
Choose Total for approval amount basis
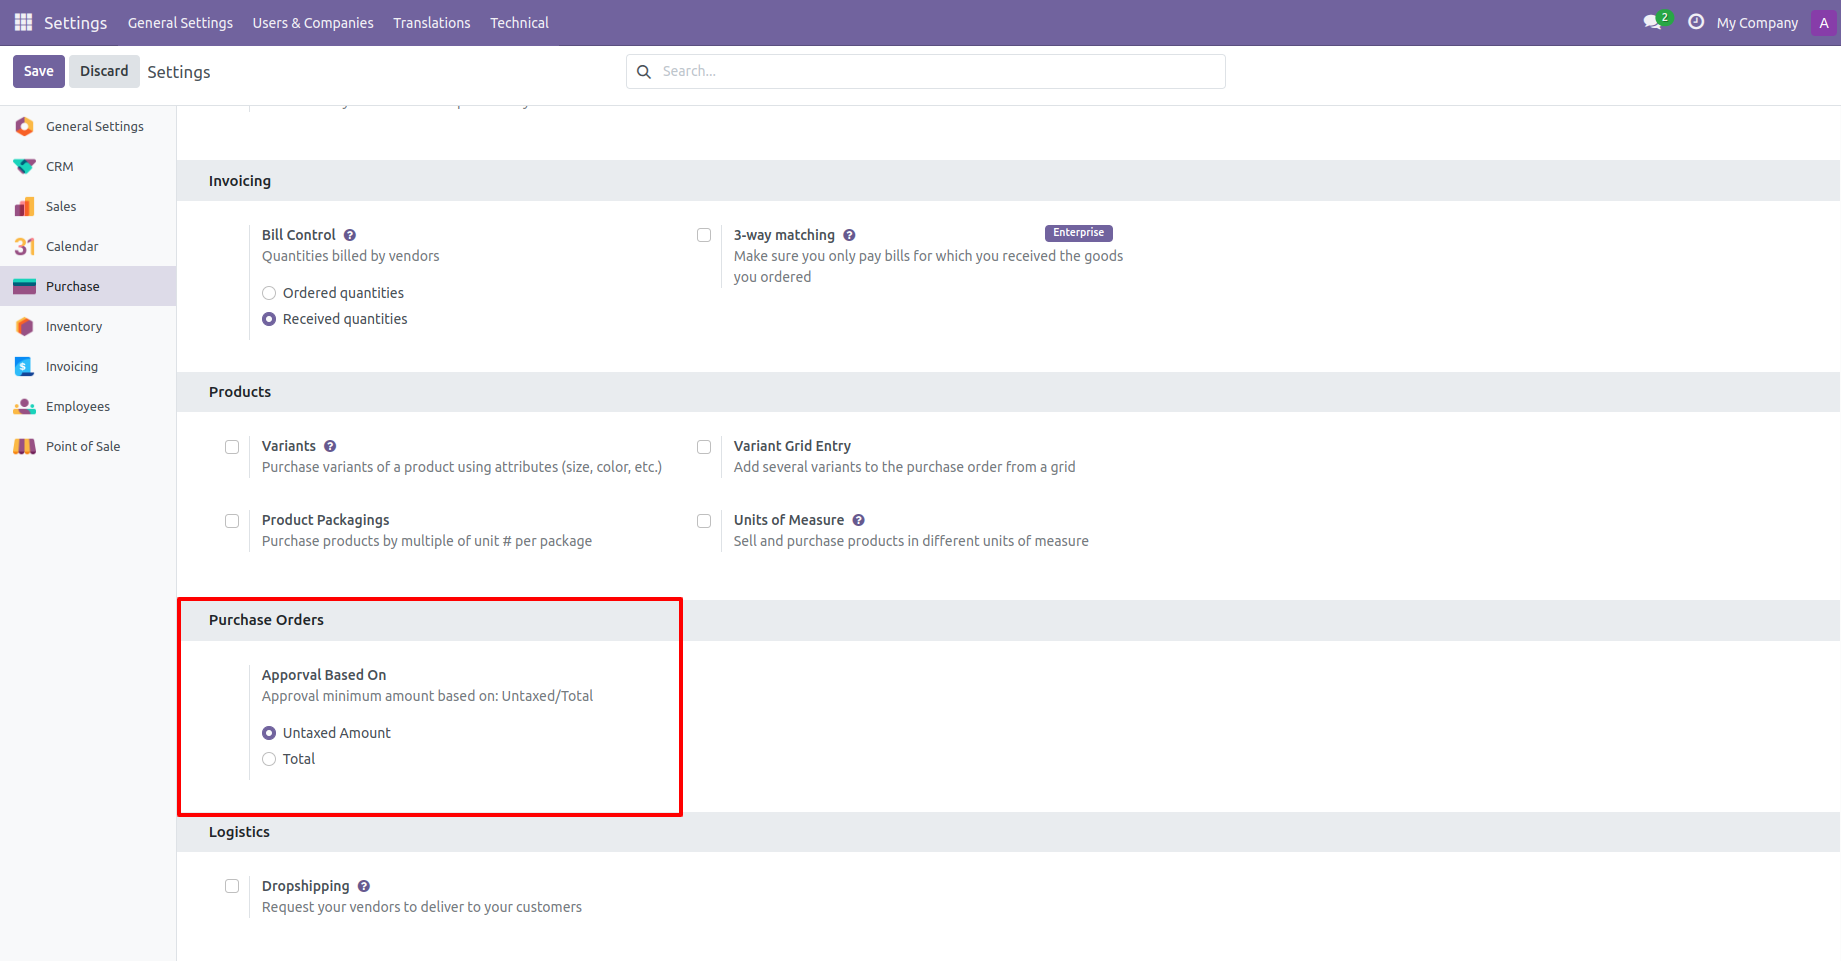click(268, 759)
